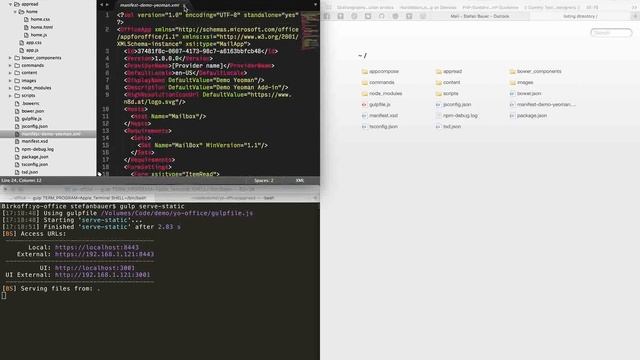Select highlighted manifest-demo-yeoman.xml in sidebar

(48, 134)
